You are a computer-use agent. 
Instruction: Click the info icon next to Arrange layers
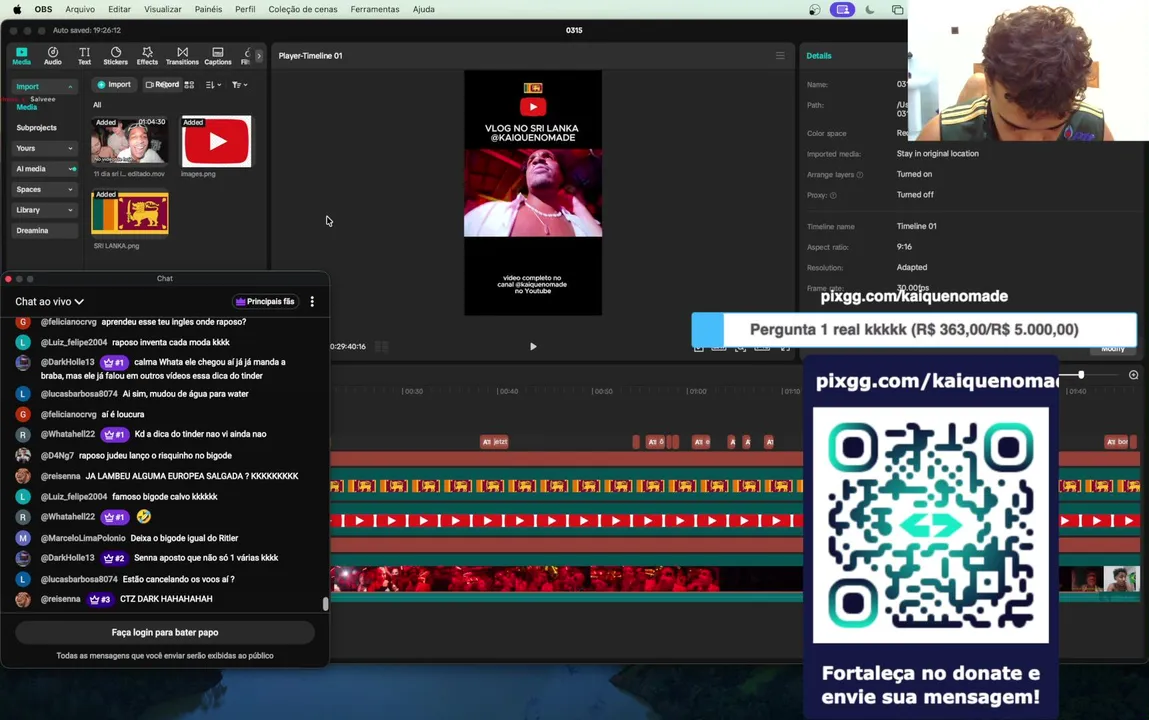[x=860, y=174]
